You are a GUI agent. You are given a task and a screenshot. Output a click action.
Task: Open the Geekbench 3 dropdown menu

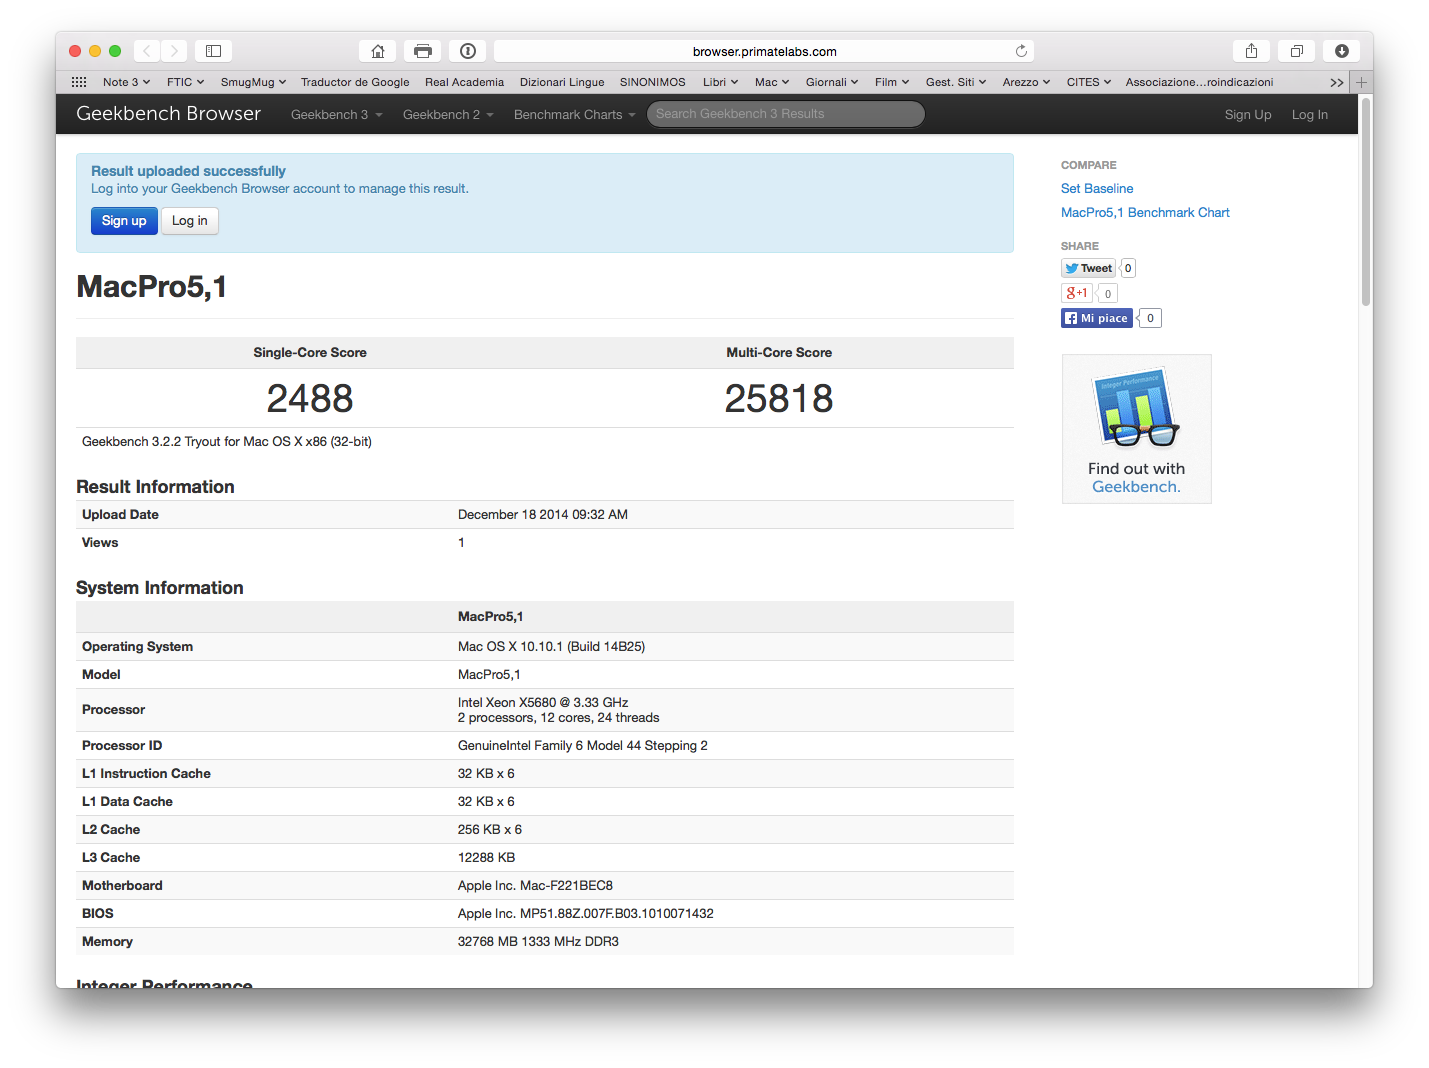(336, 114)
